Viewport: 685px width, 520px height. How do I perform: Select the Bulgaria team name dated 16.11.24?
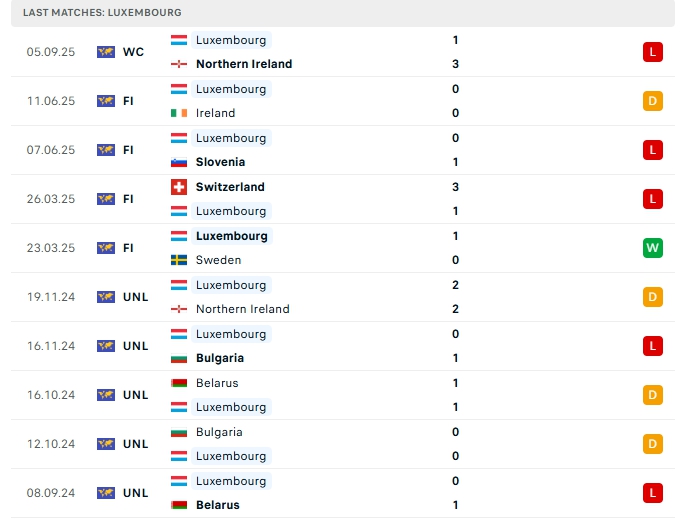pyautogui.click(x=220, y=358)
